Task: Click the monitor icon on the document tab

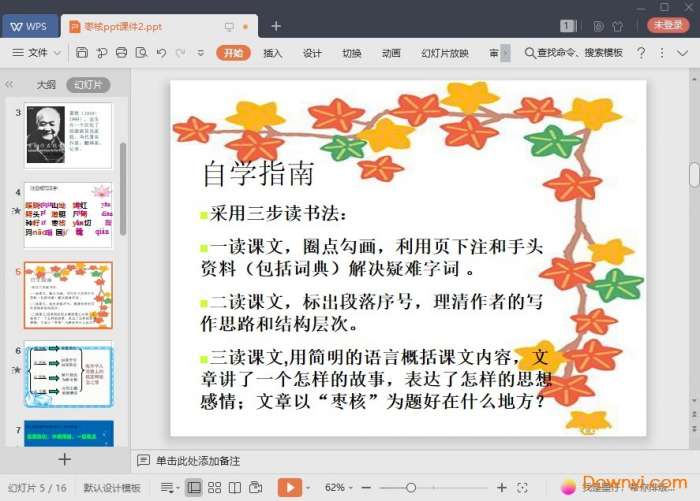Action: 229,27
